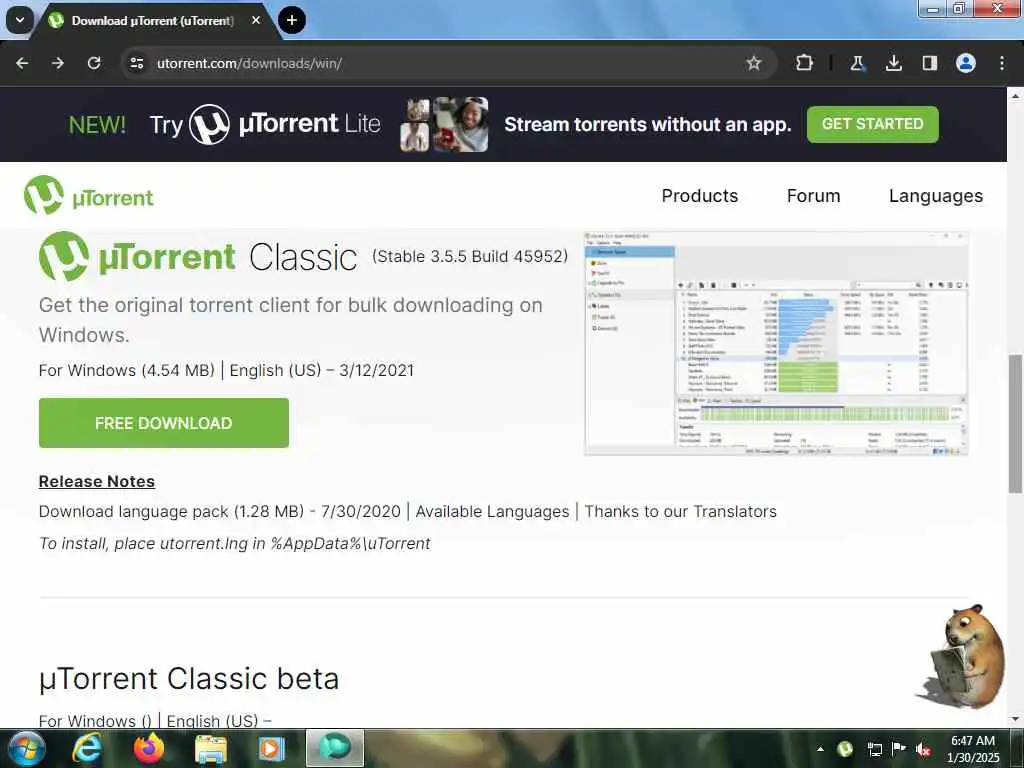Open the browser downloads icon
The height and width of the screenshot is (768, 1024).
point(893,63)
